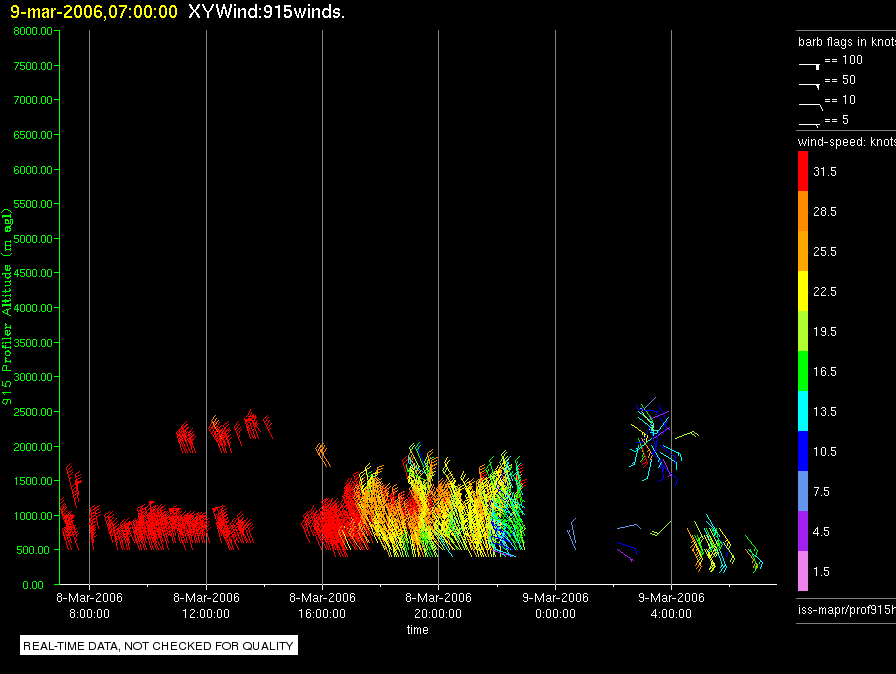Screen dimensions: 896x674
Task: Click the == 100 barb legend value
Action: point(843,60)
